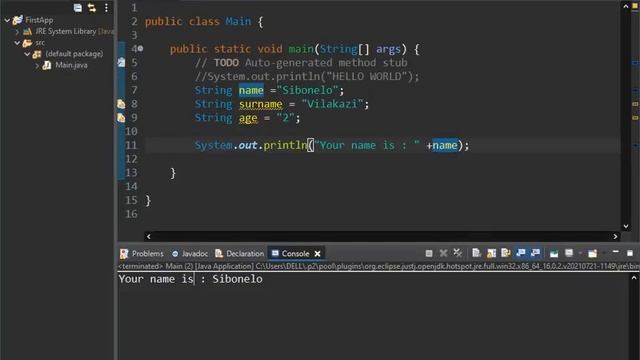Select the (default package) item
The image size is (640, 360).
coord(74,53)
